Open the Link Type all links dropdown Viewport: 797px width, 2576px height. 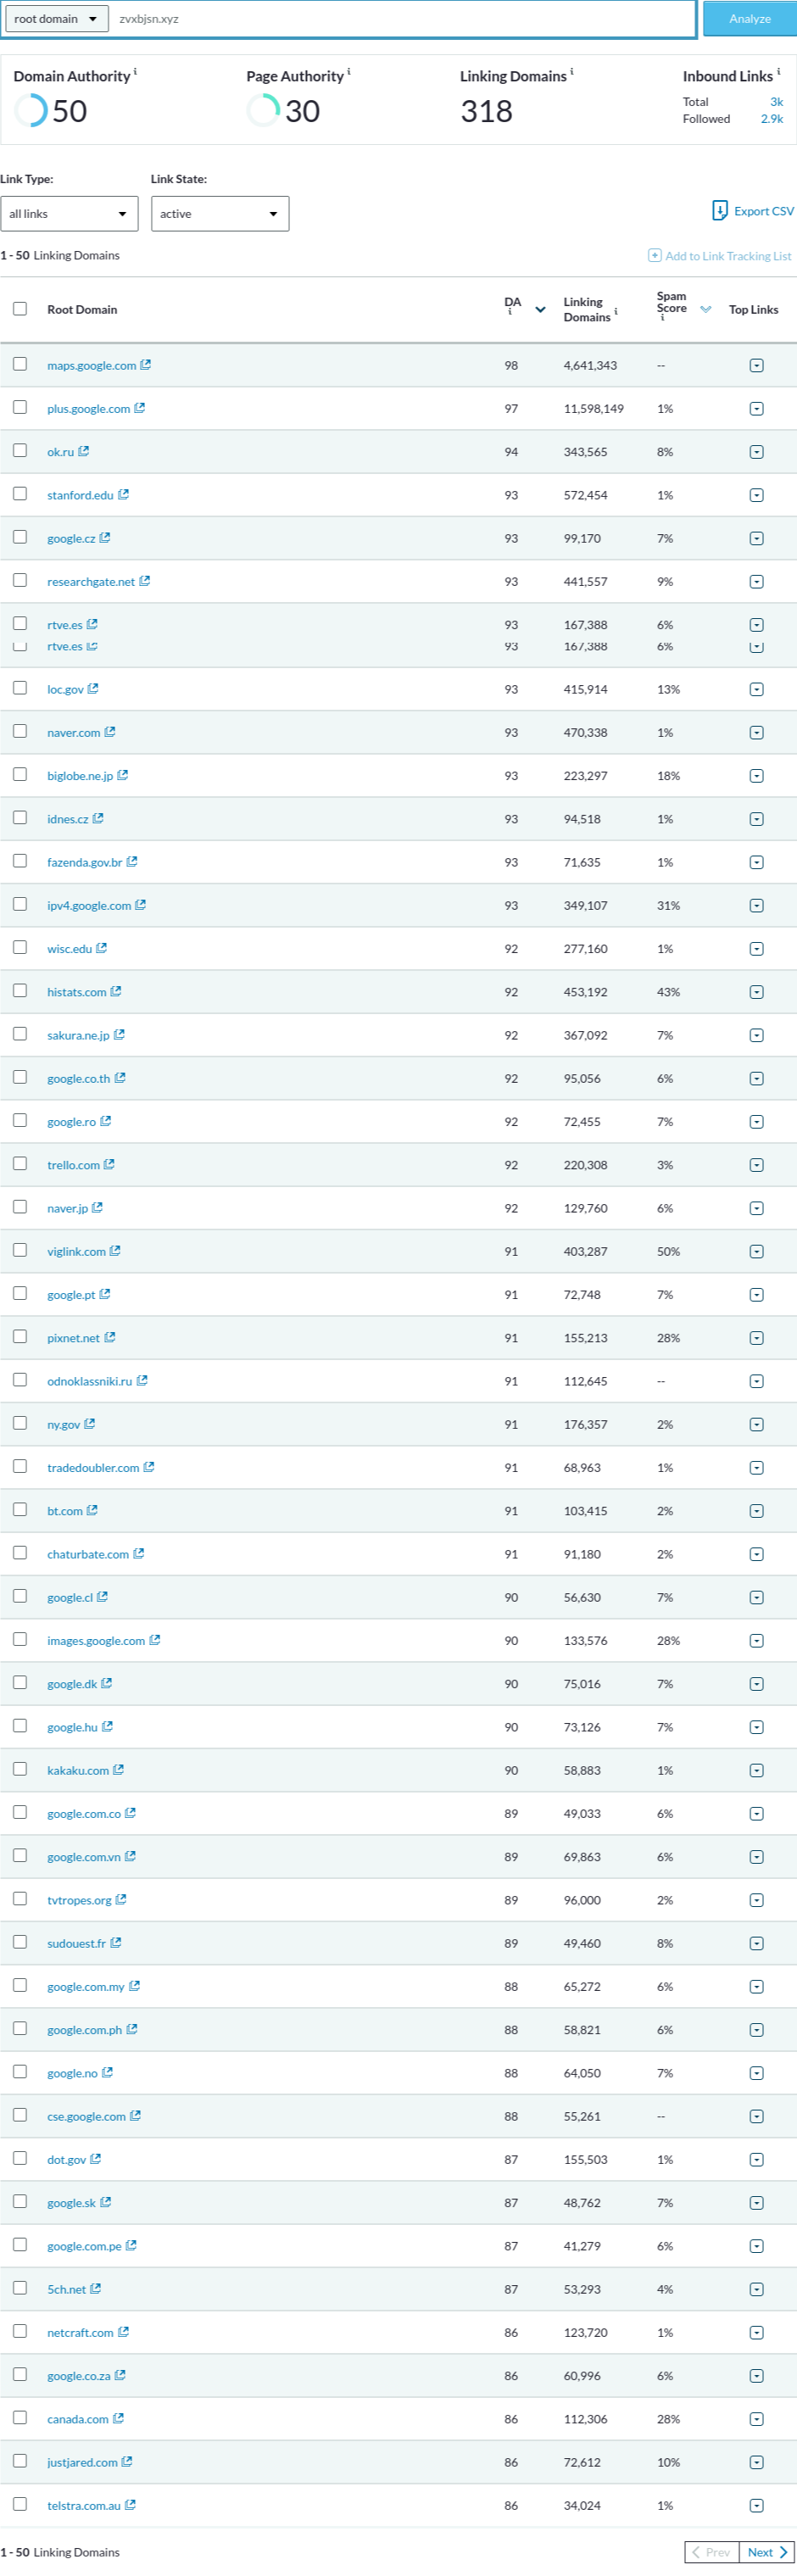point(69,214)
